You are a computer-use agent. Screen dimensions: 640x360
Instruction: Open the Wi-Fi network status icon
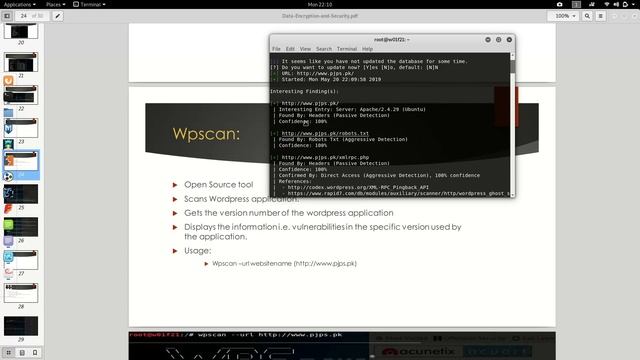[607, 4]
